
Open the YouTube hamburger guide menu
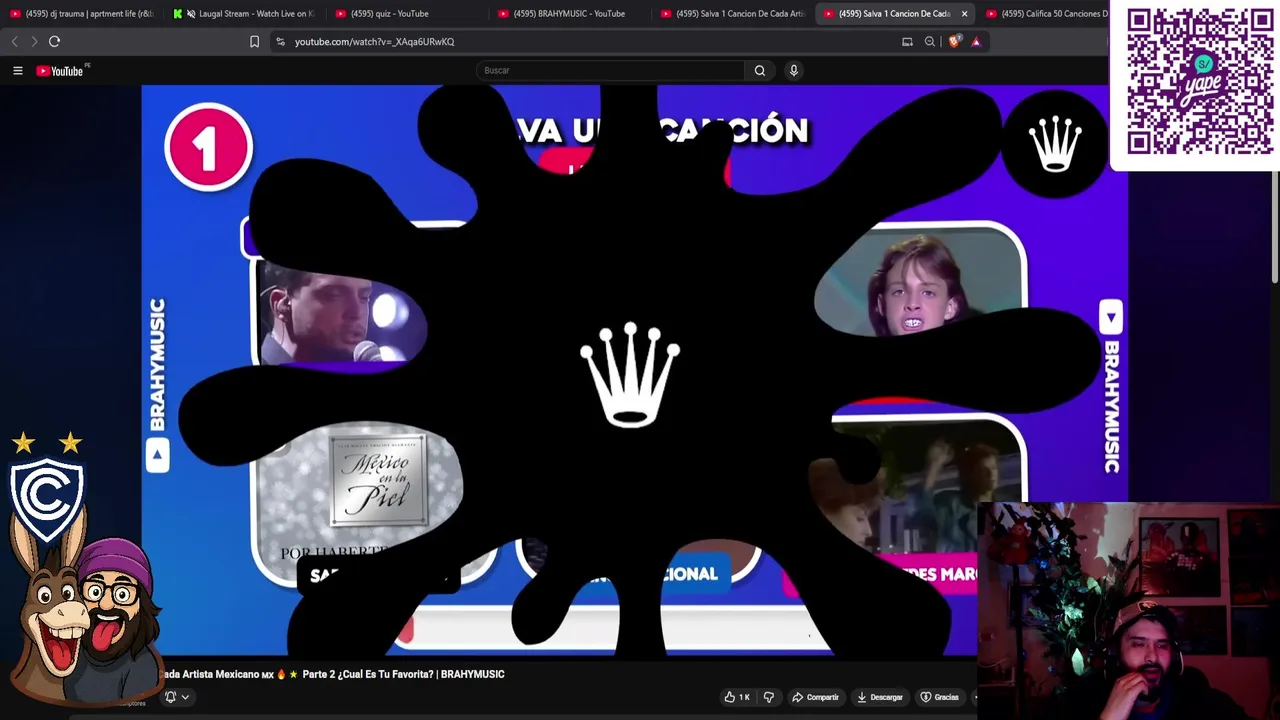click(18, 70)
